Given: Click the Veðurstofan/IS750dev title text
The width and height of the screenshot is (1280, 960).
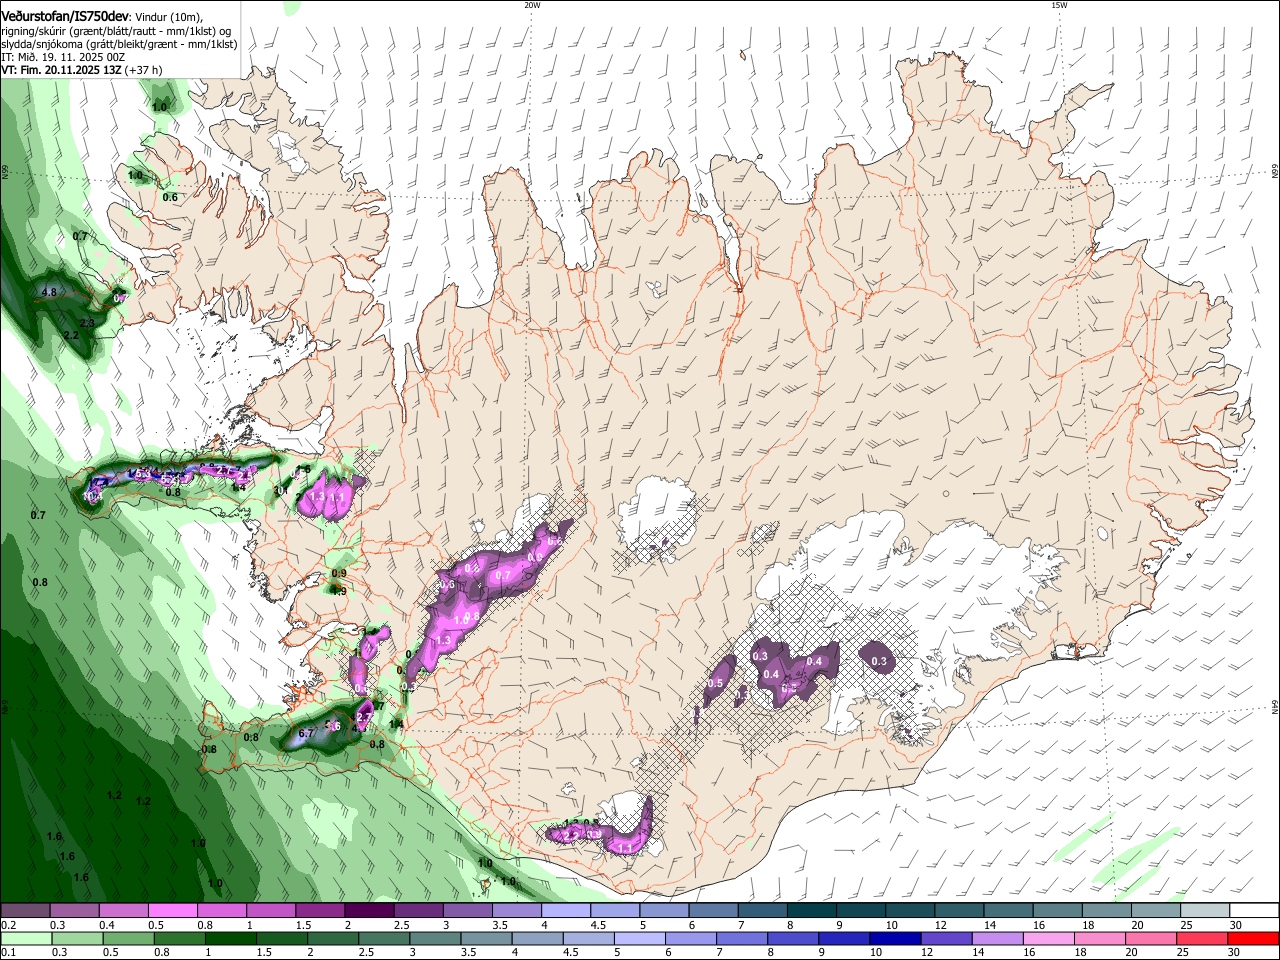Looking at the screenshot, I should [65, 16].
